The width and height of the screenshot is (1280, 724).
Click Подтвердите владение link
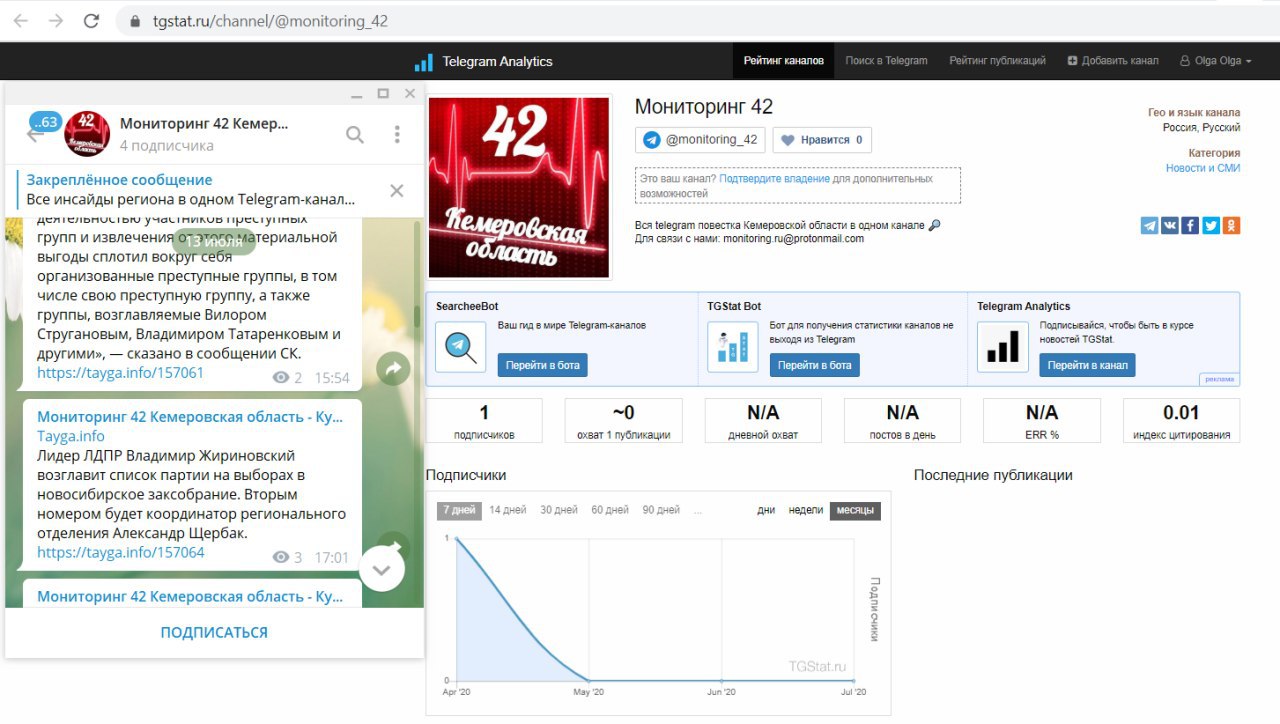pyautogui.click(x=774, y=179)
